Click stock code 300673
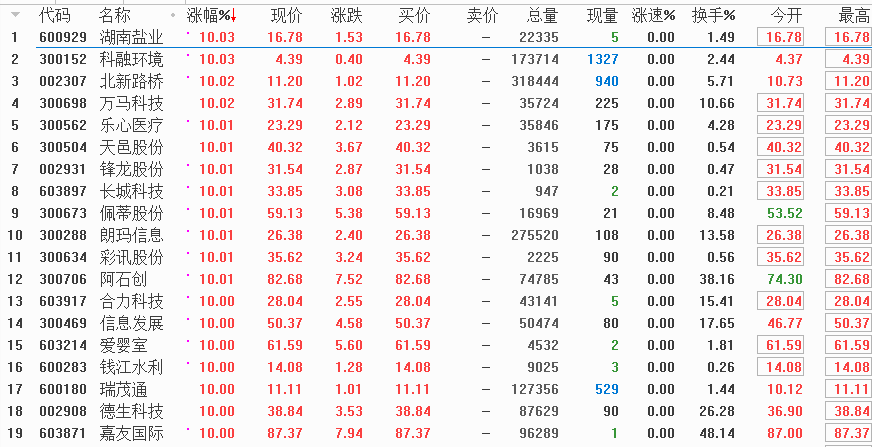This screenshot has width=872, height=447. click(x=63, y=213)
